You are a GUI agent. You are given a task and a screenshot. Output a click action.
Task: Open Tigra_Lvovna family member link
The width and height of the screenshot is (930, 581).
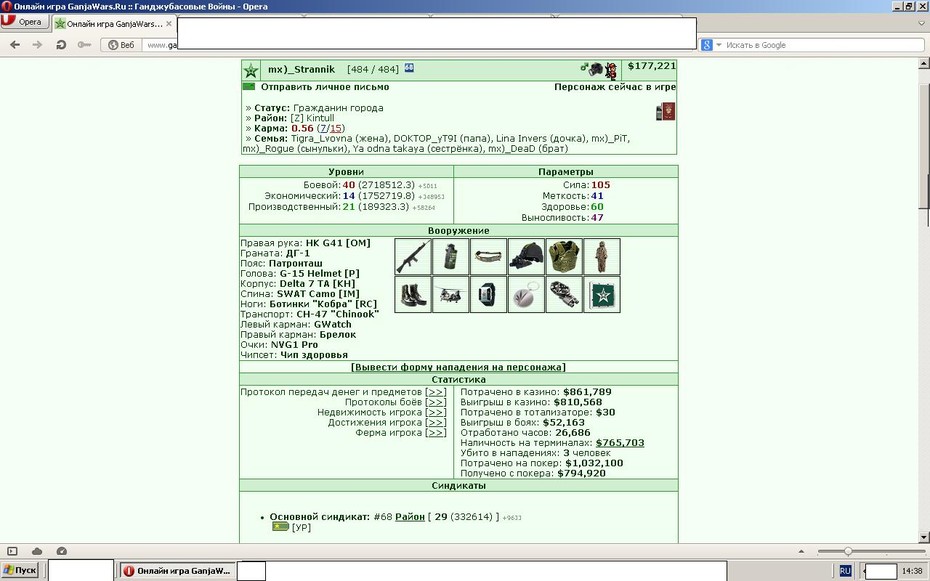[x=324, y=138]
